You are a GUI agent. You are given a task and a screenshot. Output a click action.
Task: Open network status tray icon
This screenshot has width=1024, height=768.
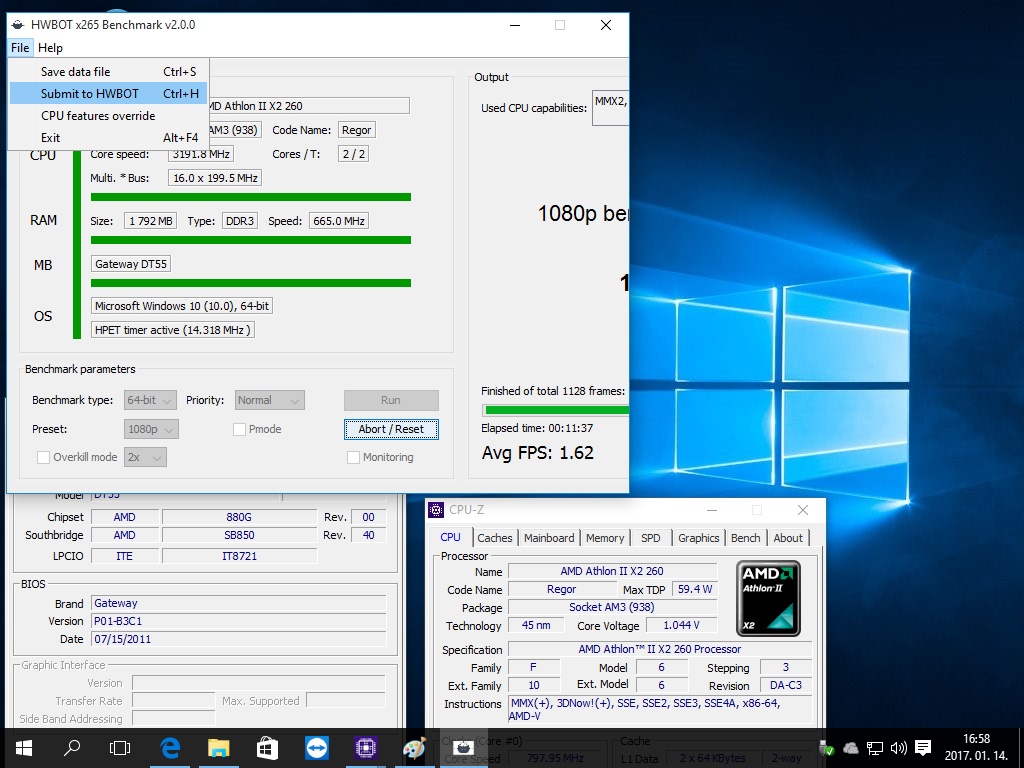click(874, 748)
